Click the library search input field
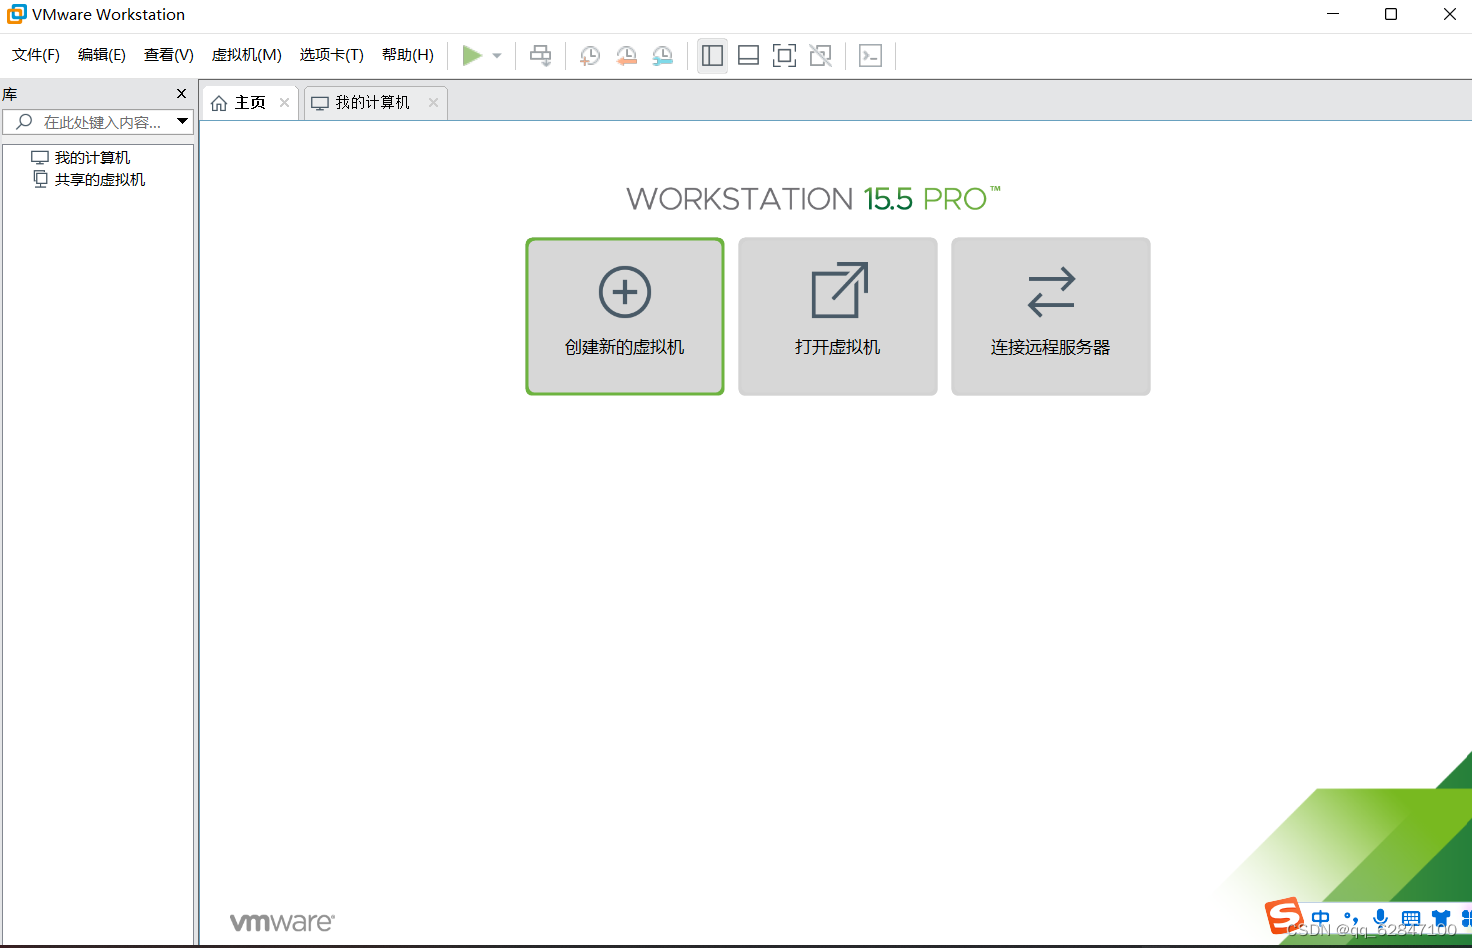 pos(97,122)
